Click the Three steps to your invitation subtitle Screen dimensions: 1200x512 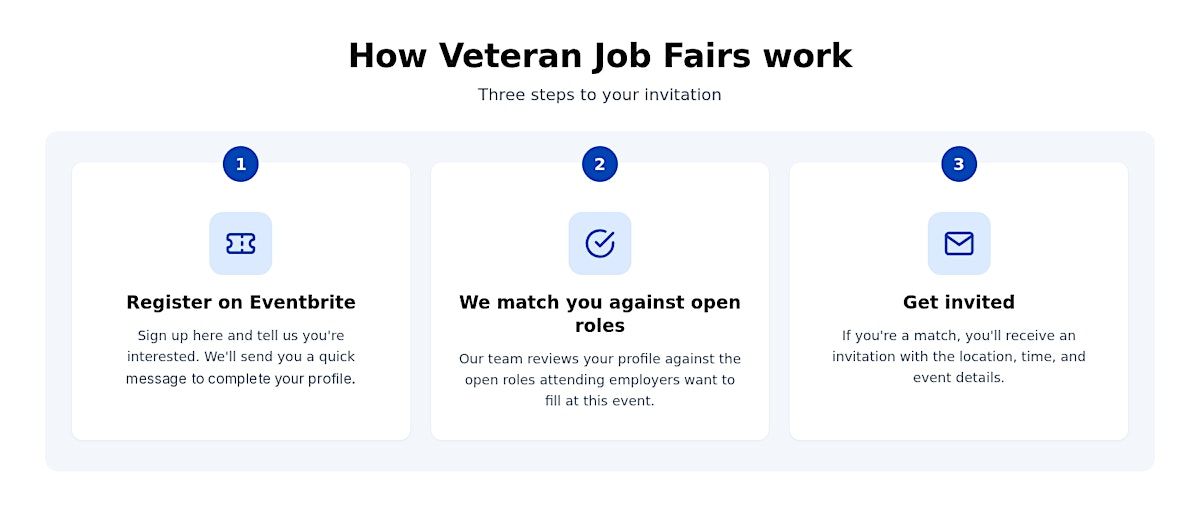point(600,95)
